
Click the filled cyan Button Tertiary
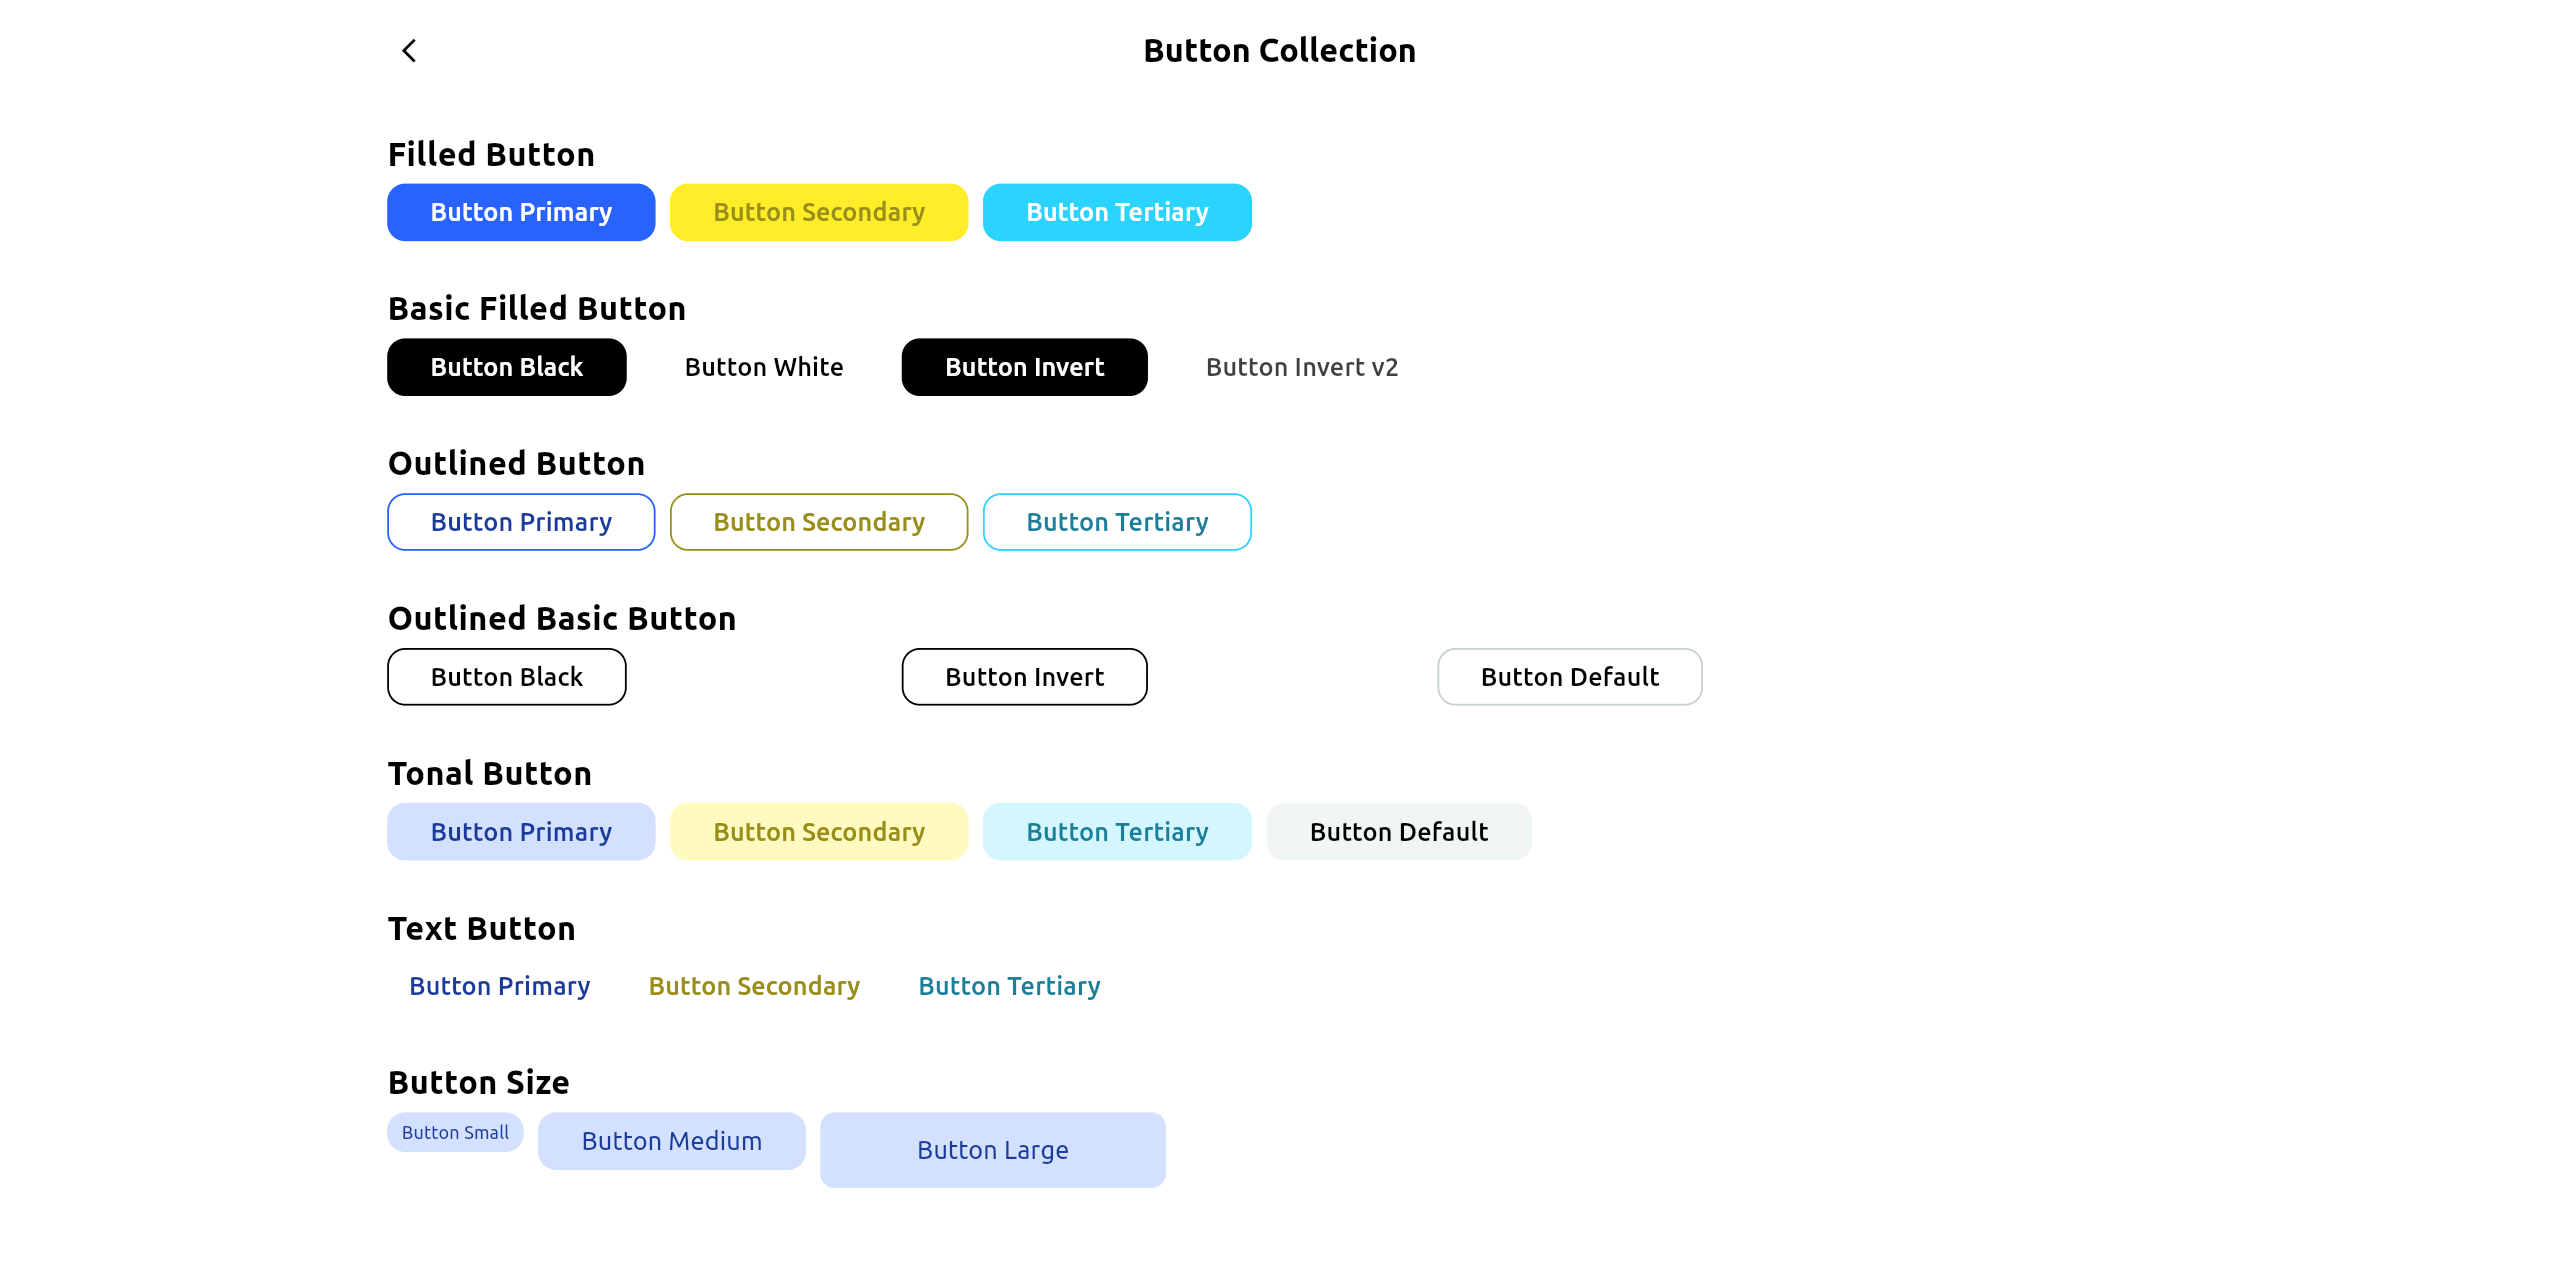pyautogui.click(x=1117, y=212)
